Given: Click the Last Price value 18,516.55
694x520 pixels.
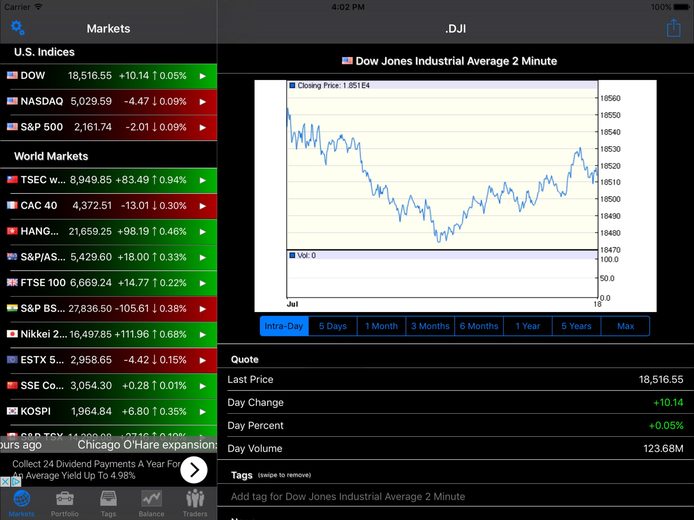Looking at the screenshot, I should tap(661, 379).
